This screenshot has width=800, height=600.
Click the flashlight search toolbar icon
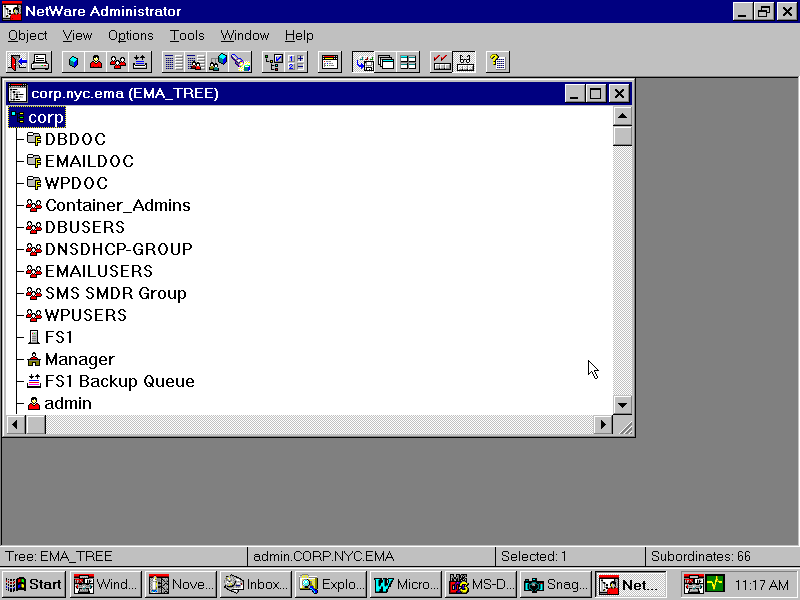(240, 62)
